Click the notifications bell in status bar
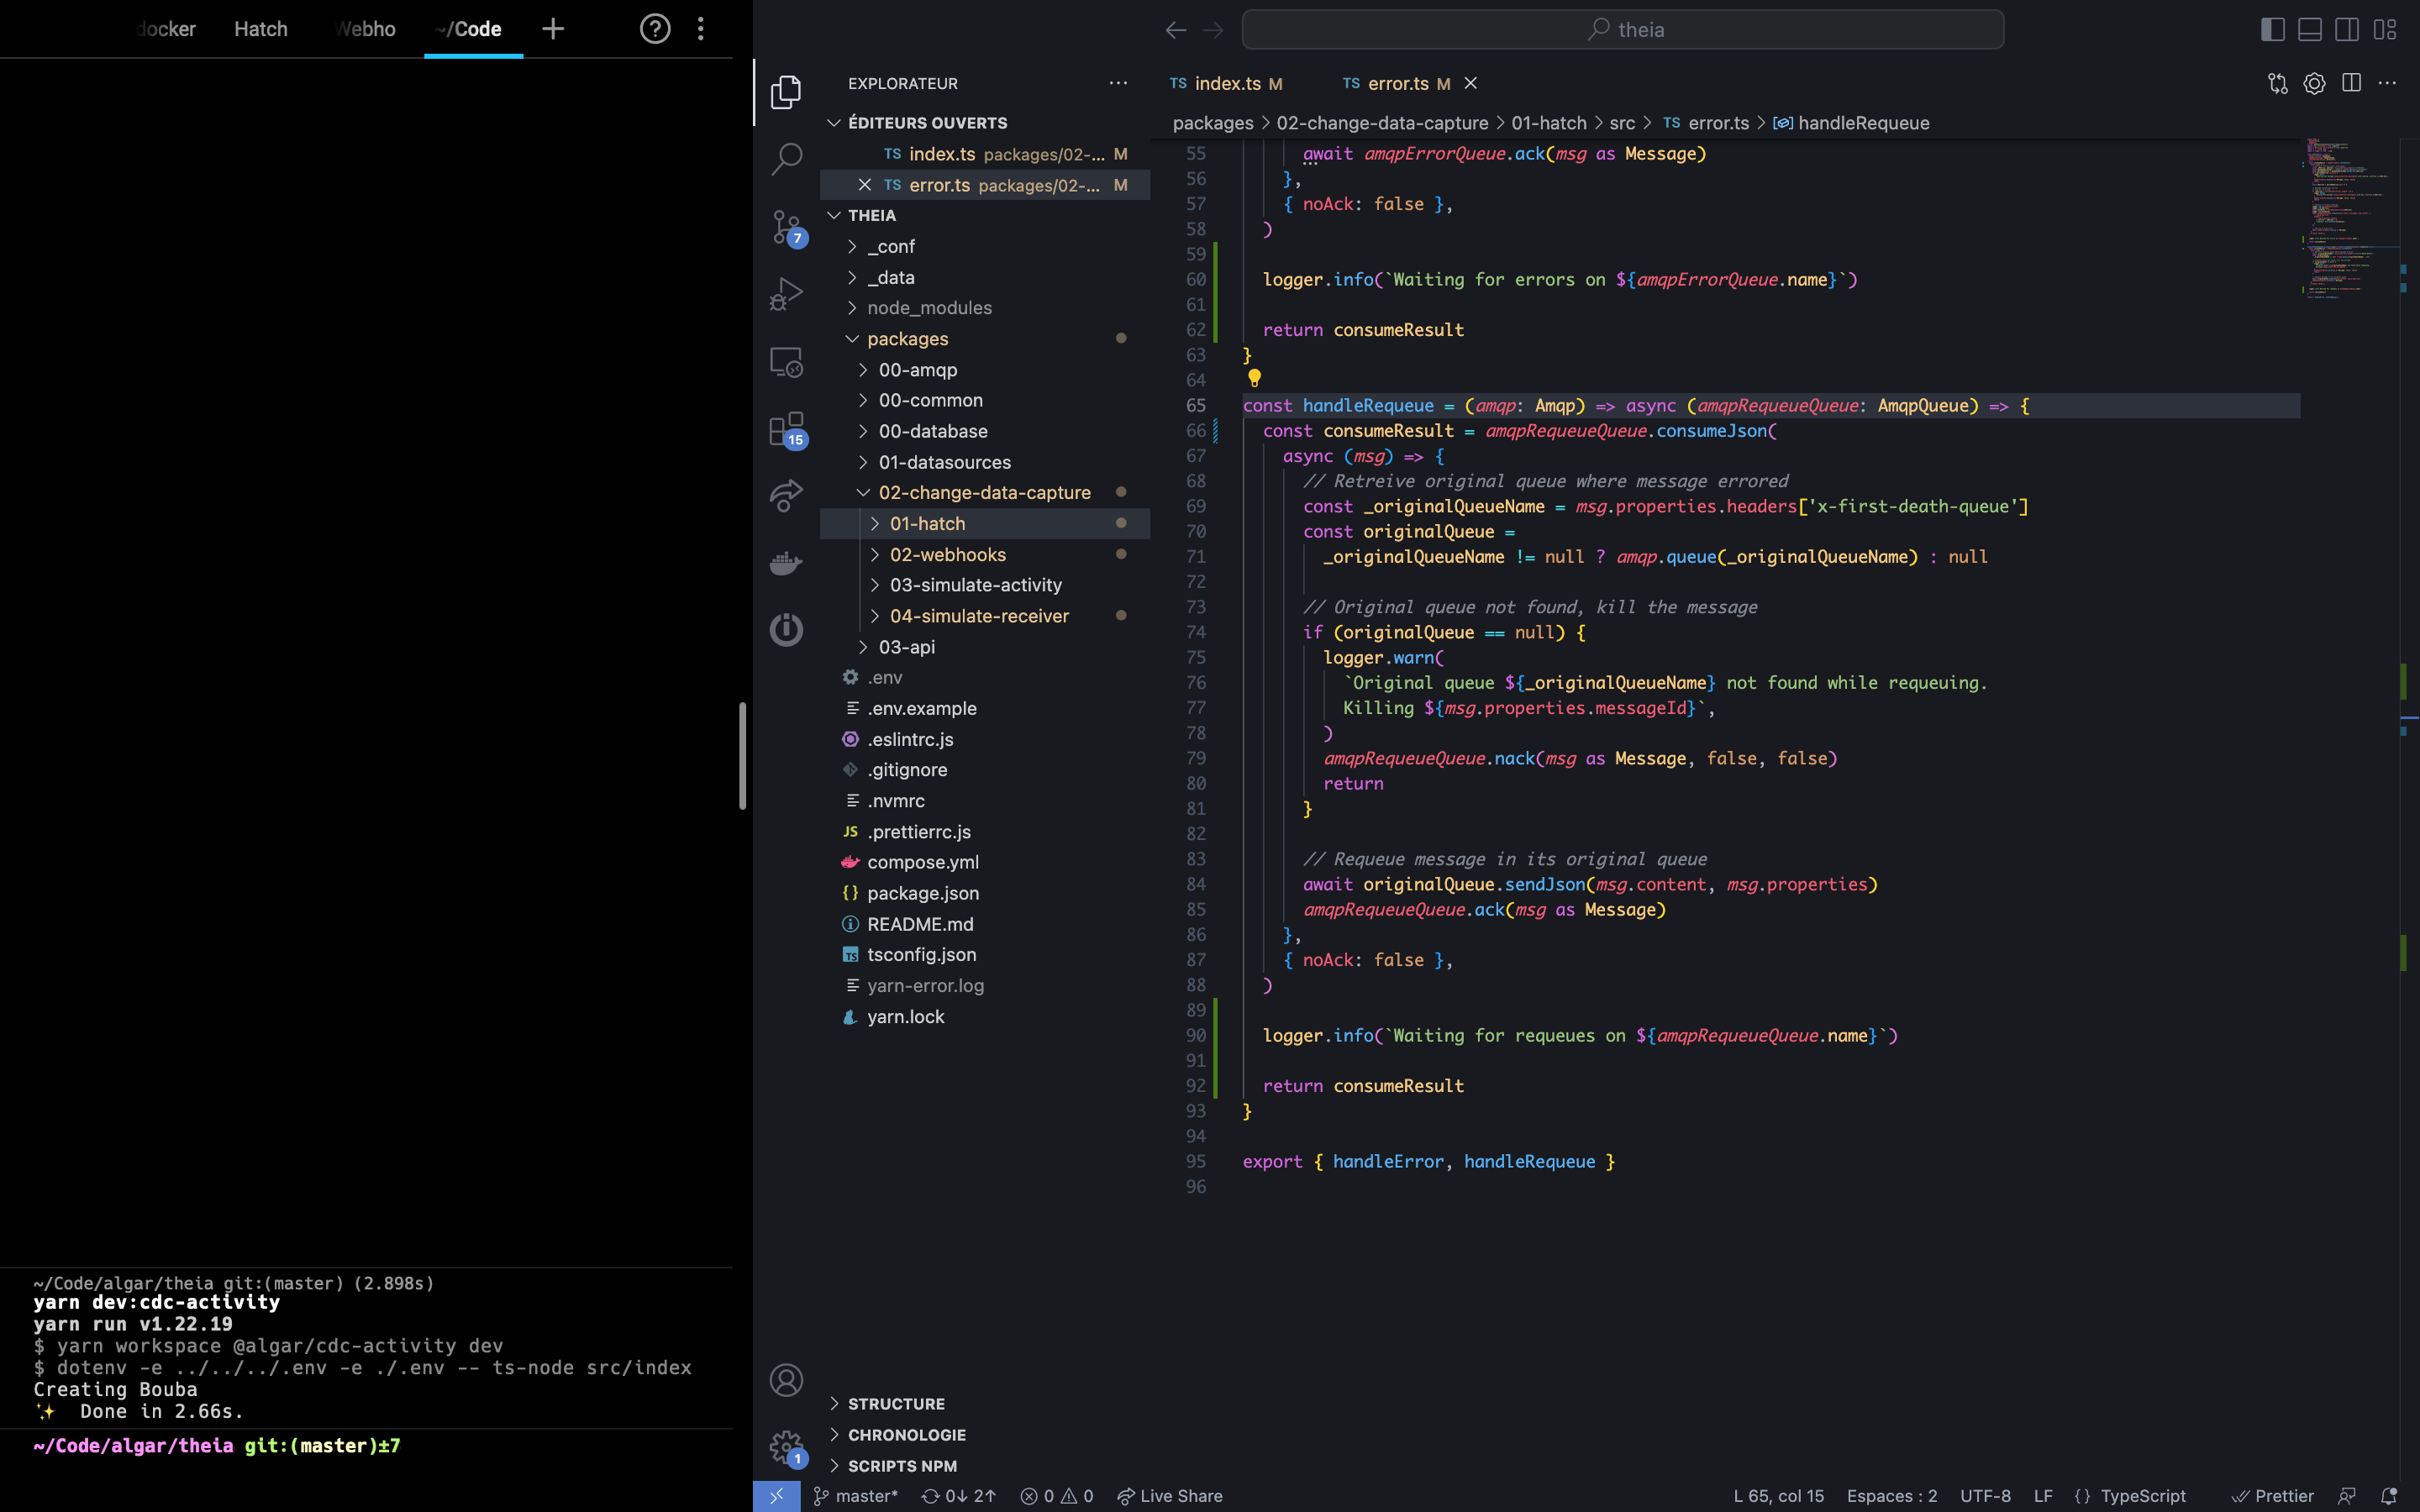Screen dimensions: 2420x1512 click(x=2389, y=1496)
